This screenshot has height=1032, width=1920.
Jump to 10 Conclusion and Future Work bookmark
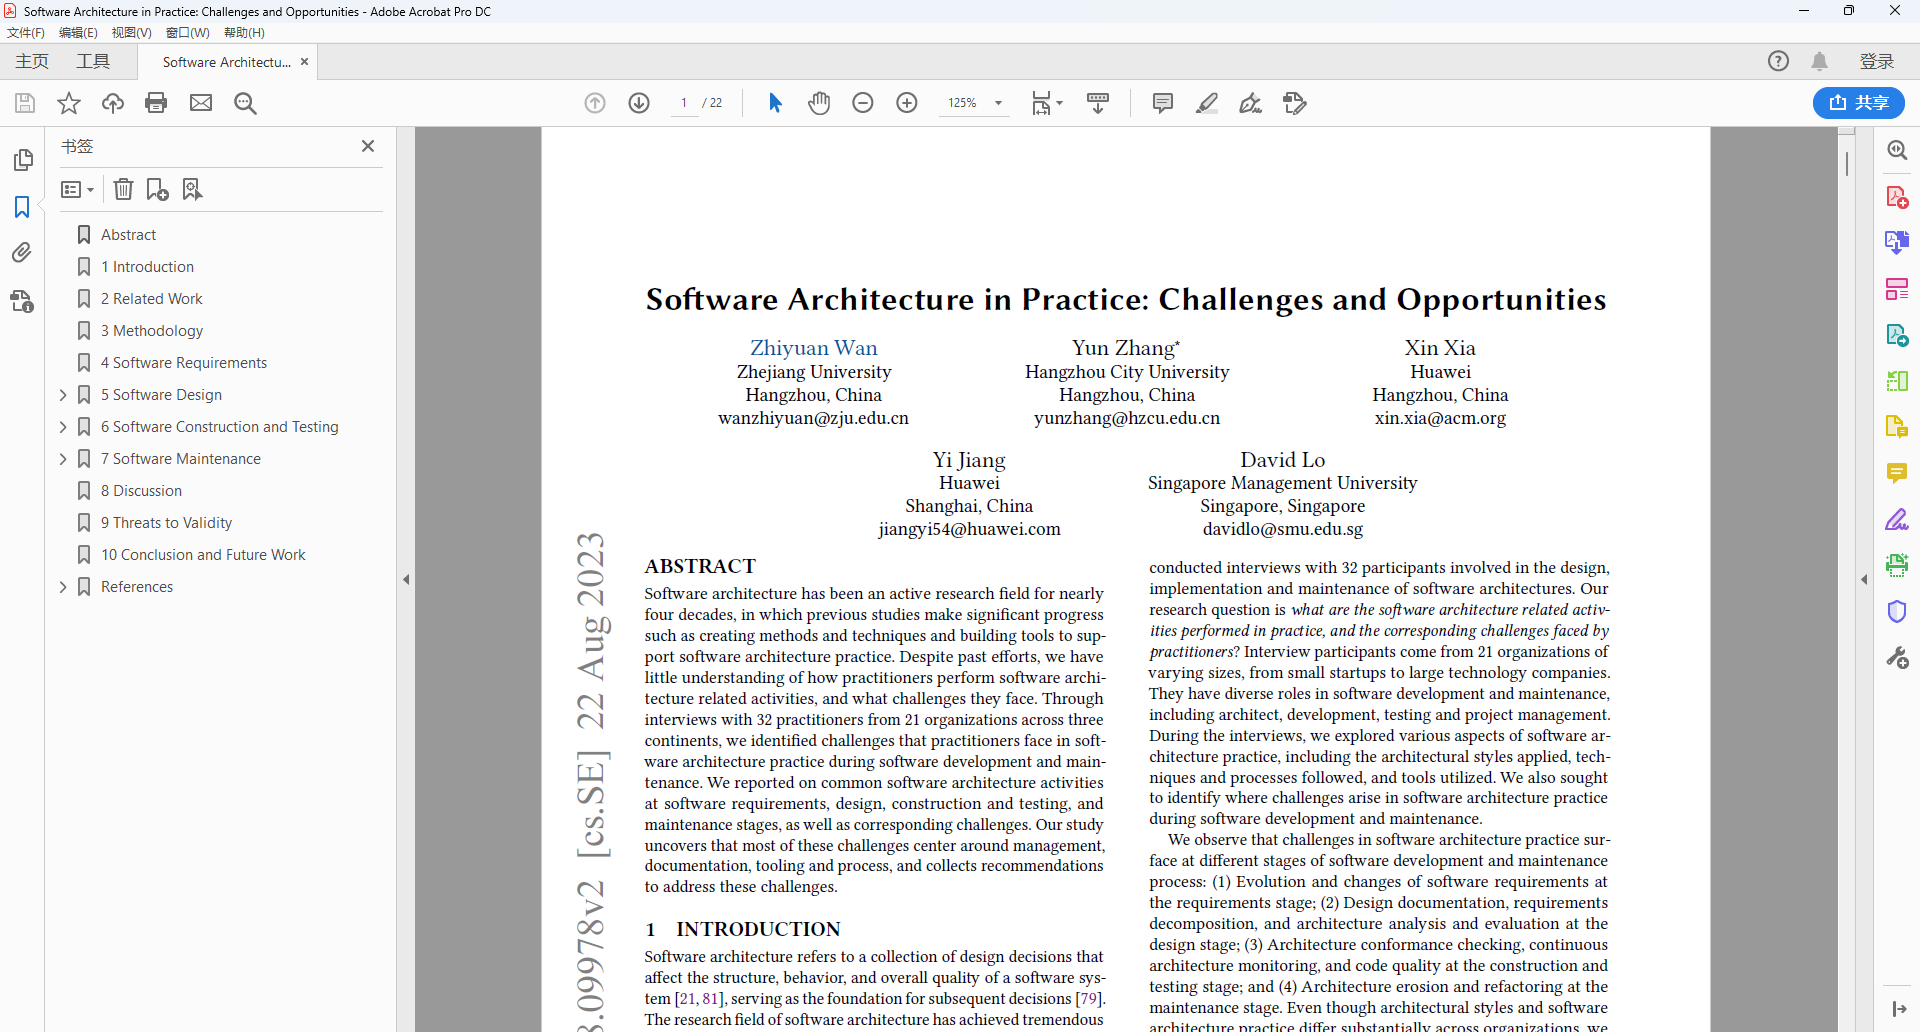203,555
